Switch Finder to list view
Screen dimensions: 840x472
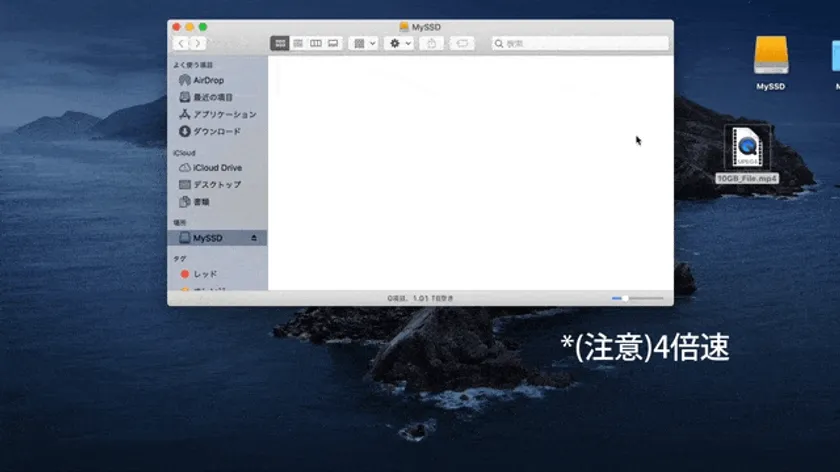click(298, 44)
